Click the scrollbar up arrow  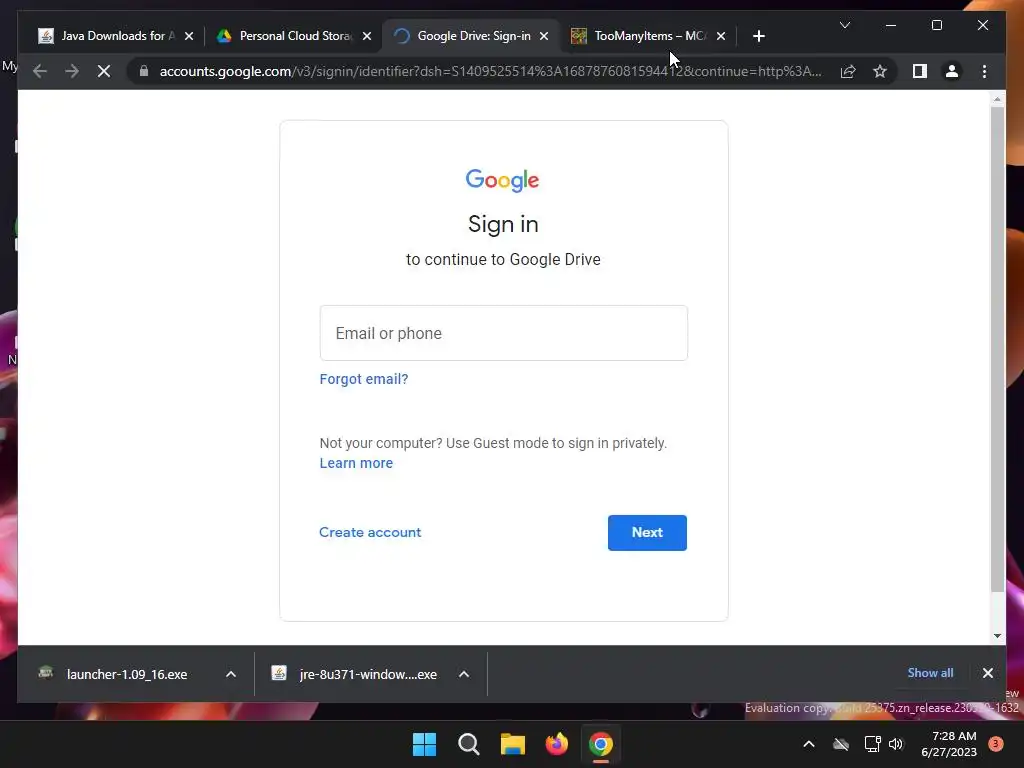[997, 99]
